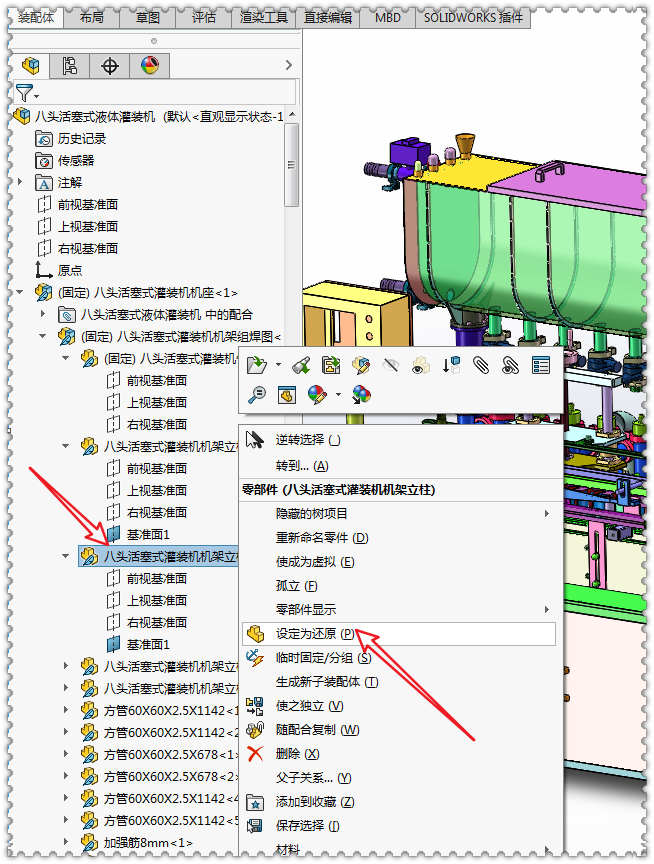Select 删除 (X) in the context menu
This screenshot has width=654, height=864.
[297, 754]
